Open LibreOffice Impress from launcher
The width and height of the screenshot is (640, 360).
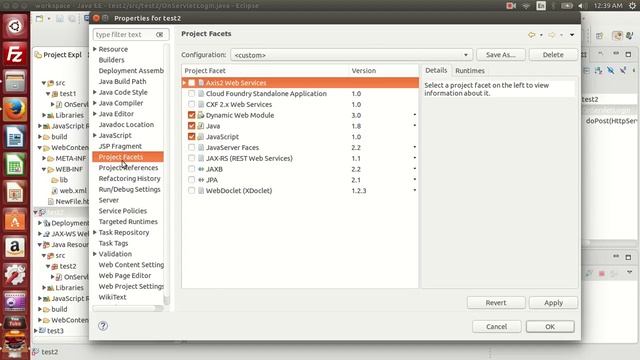point(15,192)
